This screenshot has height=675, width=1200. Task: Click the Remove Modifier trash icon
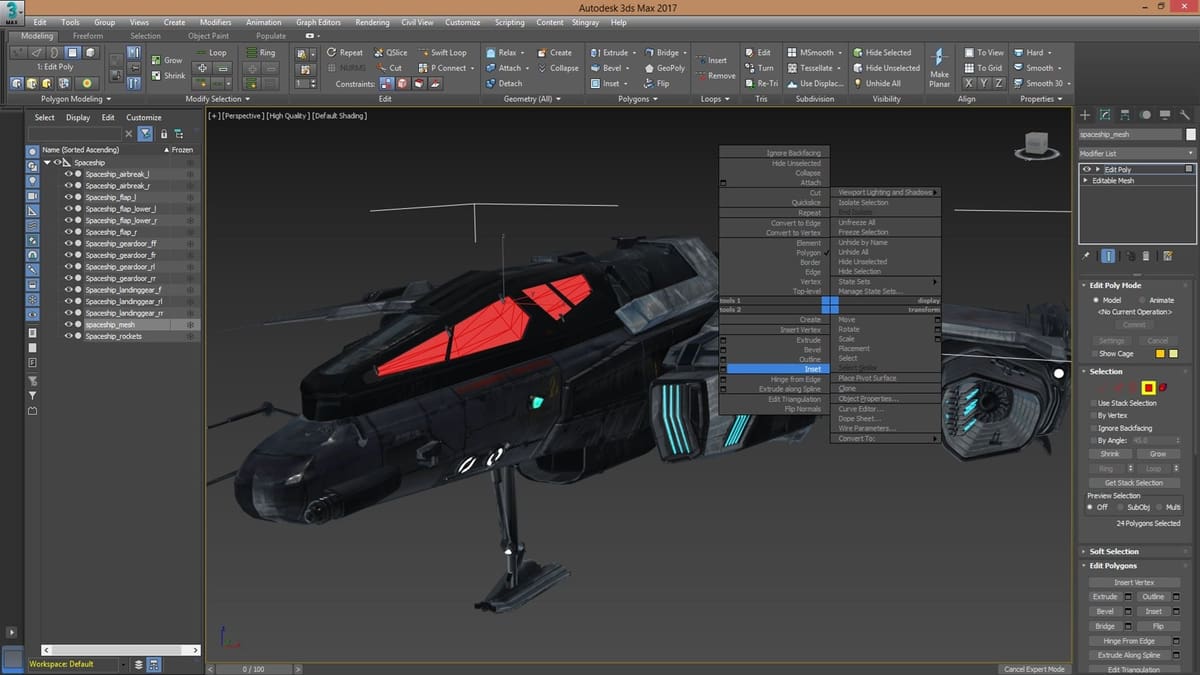click(x=1146, y=256)
